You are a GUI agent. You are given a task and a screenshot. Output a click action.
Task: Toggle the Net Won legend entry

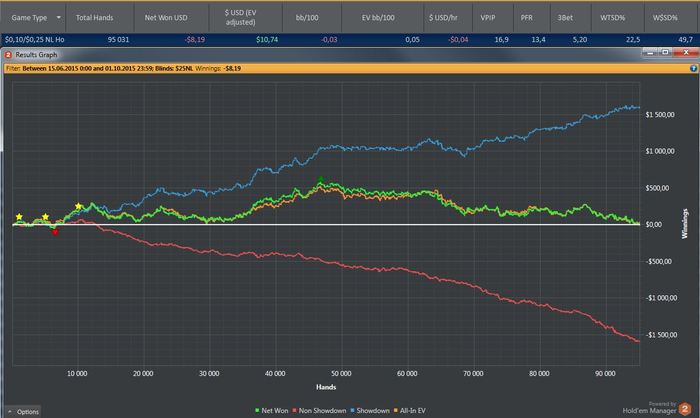coord(271,410)
